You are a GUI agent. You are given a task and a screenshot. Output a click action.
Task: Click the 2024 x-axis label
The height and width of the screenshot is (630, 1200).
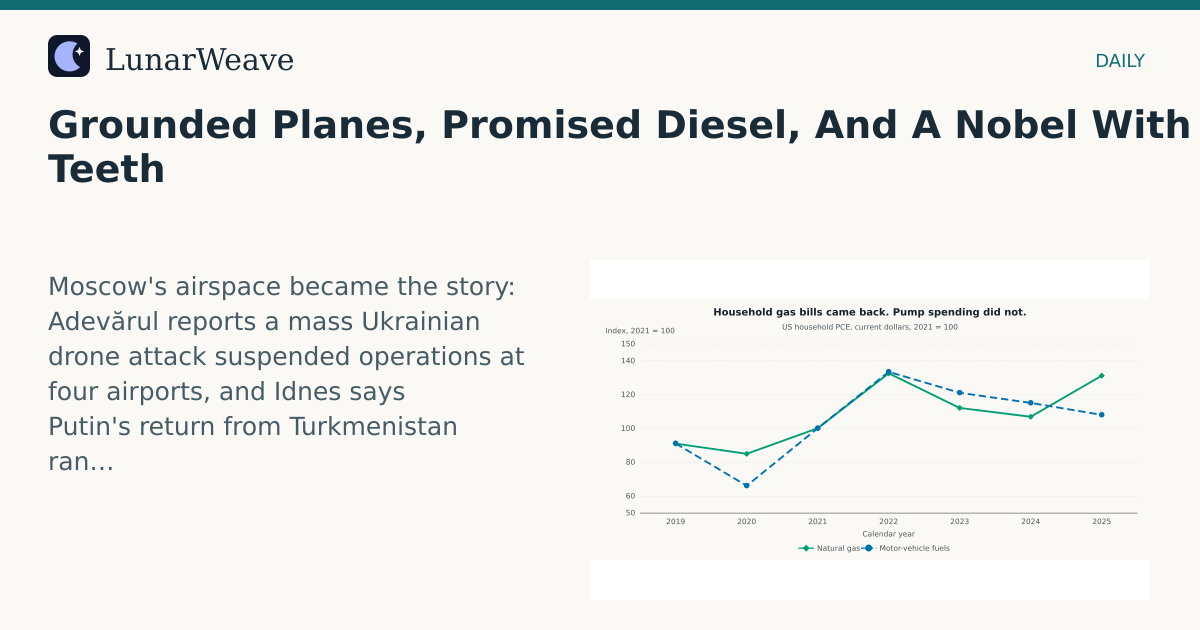(x=1030, y=521)
